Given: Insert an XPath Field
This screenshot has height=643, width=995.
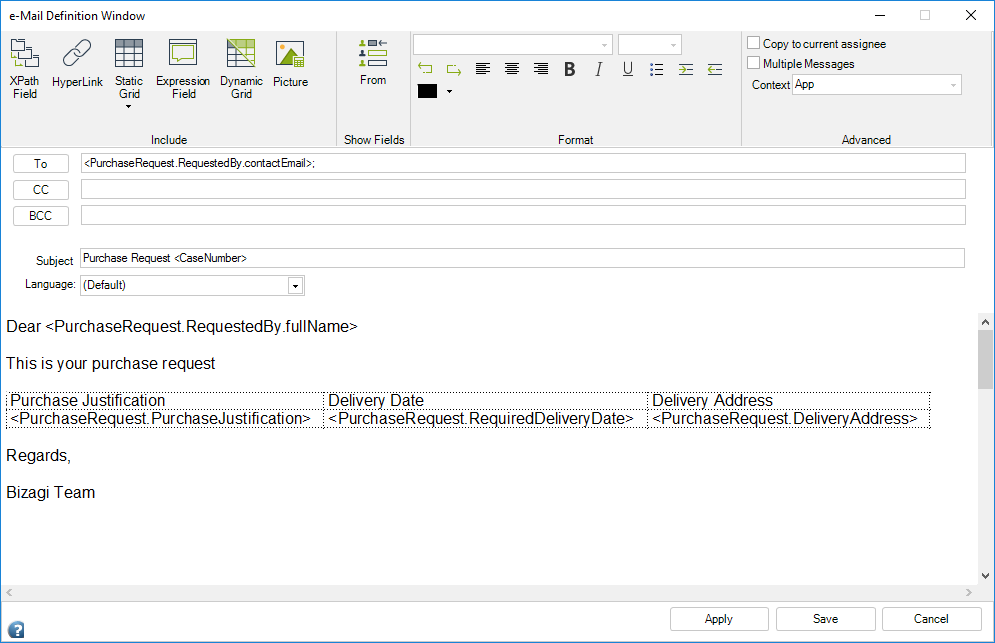Looking at the screenshot, I should [x=25, y=69].
